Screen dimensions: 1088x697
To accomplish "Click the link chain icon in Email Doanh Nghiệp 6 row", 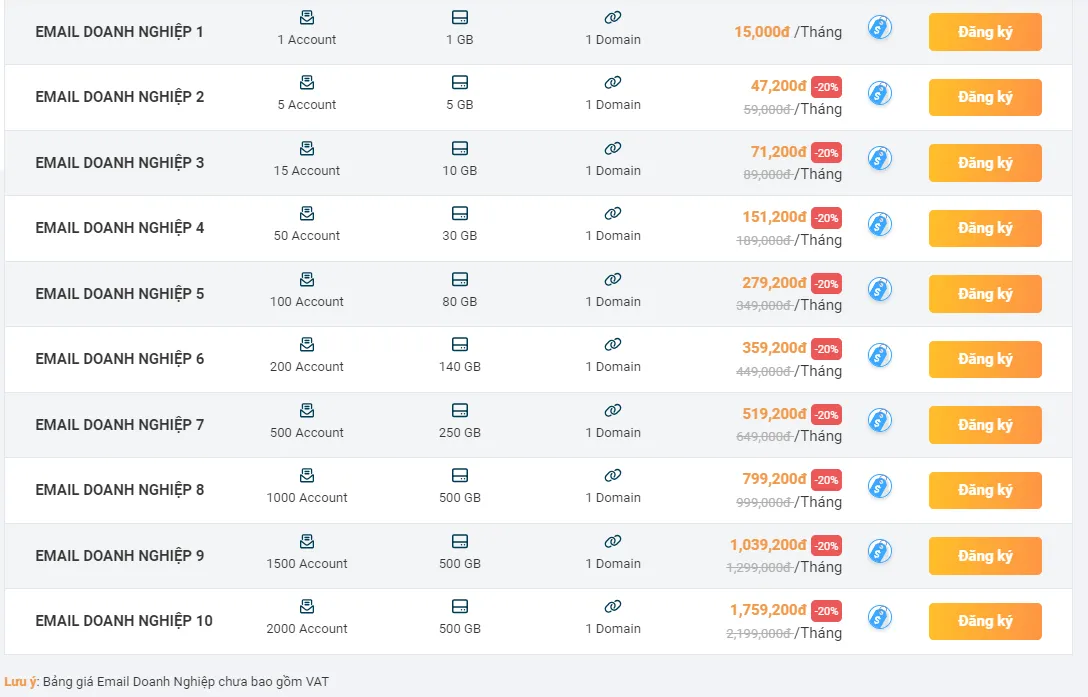I will (x=613, y=344).
